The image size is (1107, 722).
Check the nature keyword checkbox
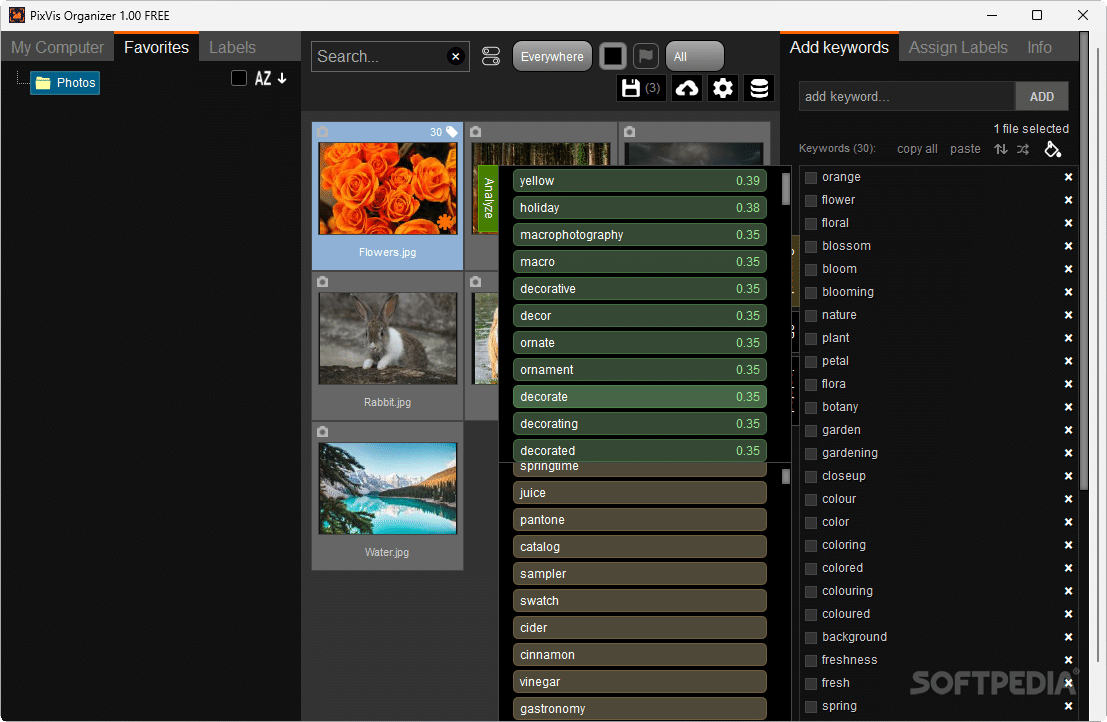810,315
